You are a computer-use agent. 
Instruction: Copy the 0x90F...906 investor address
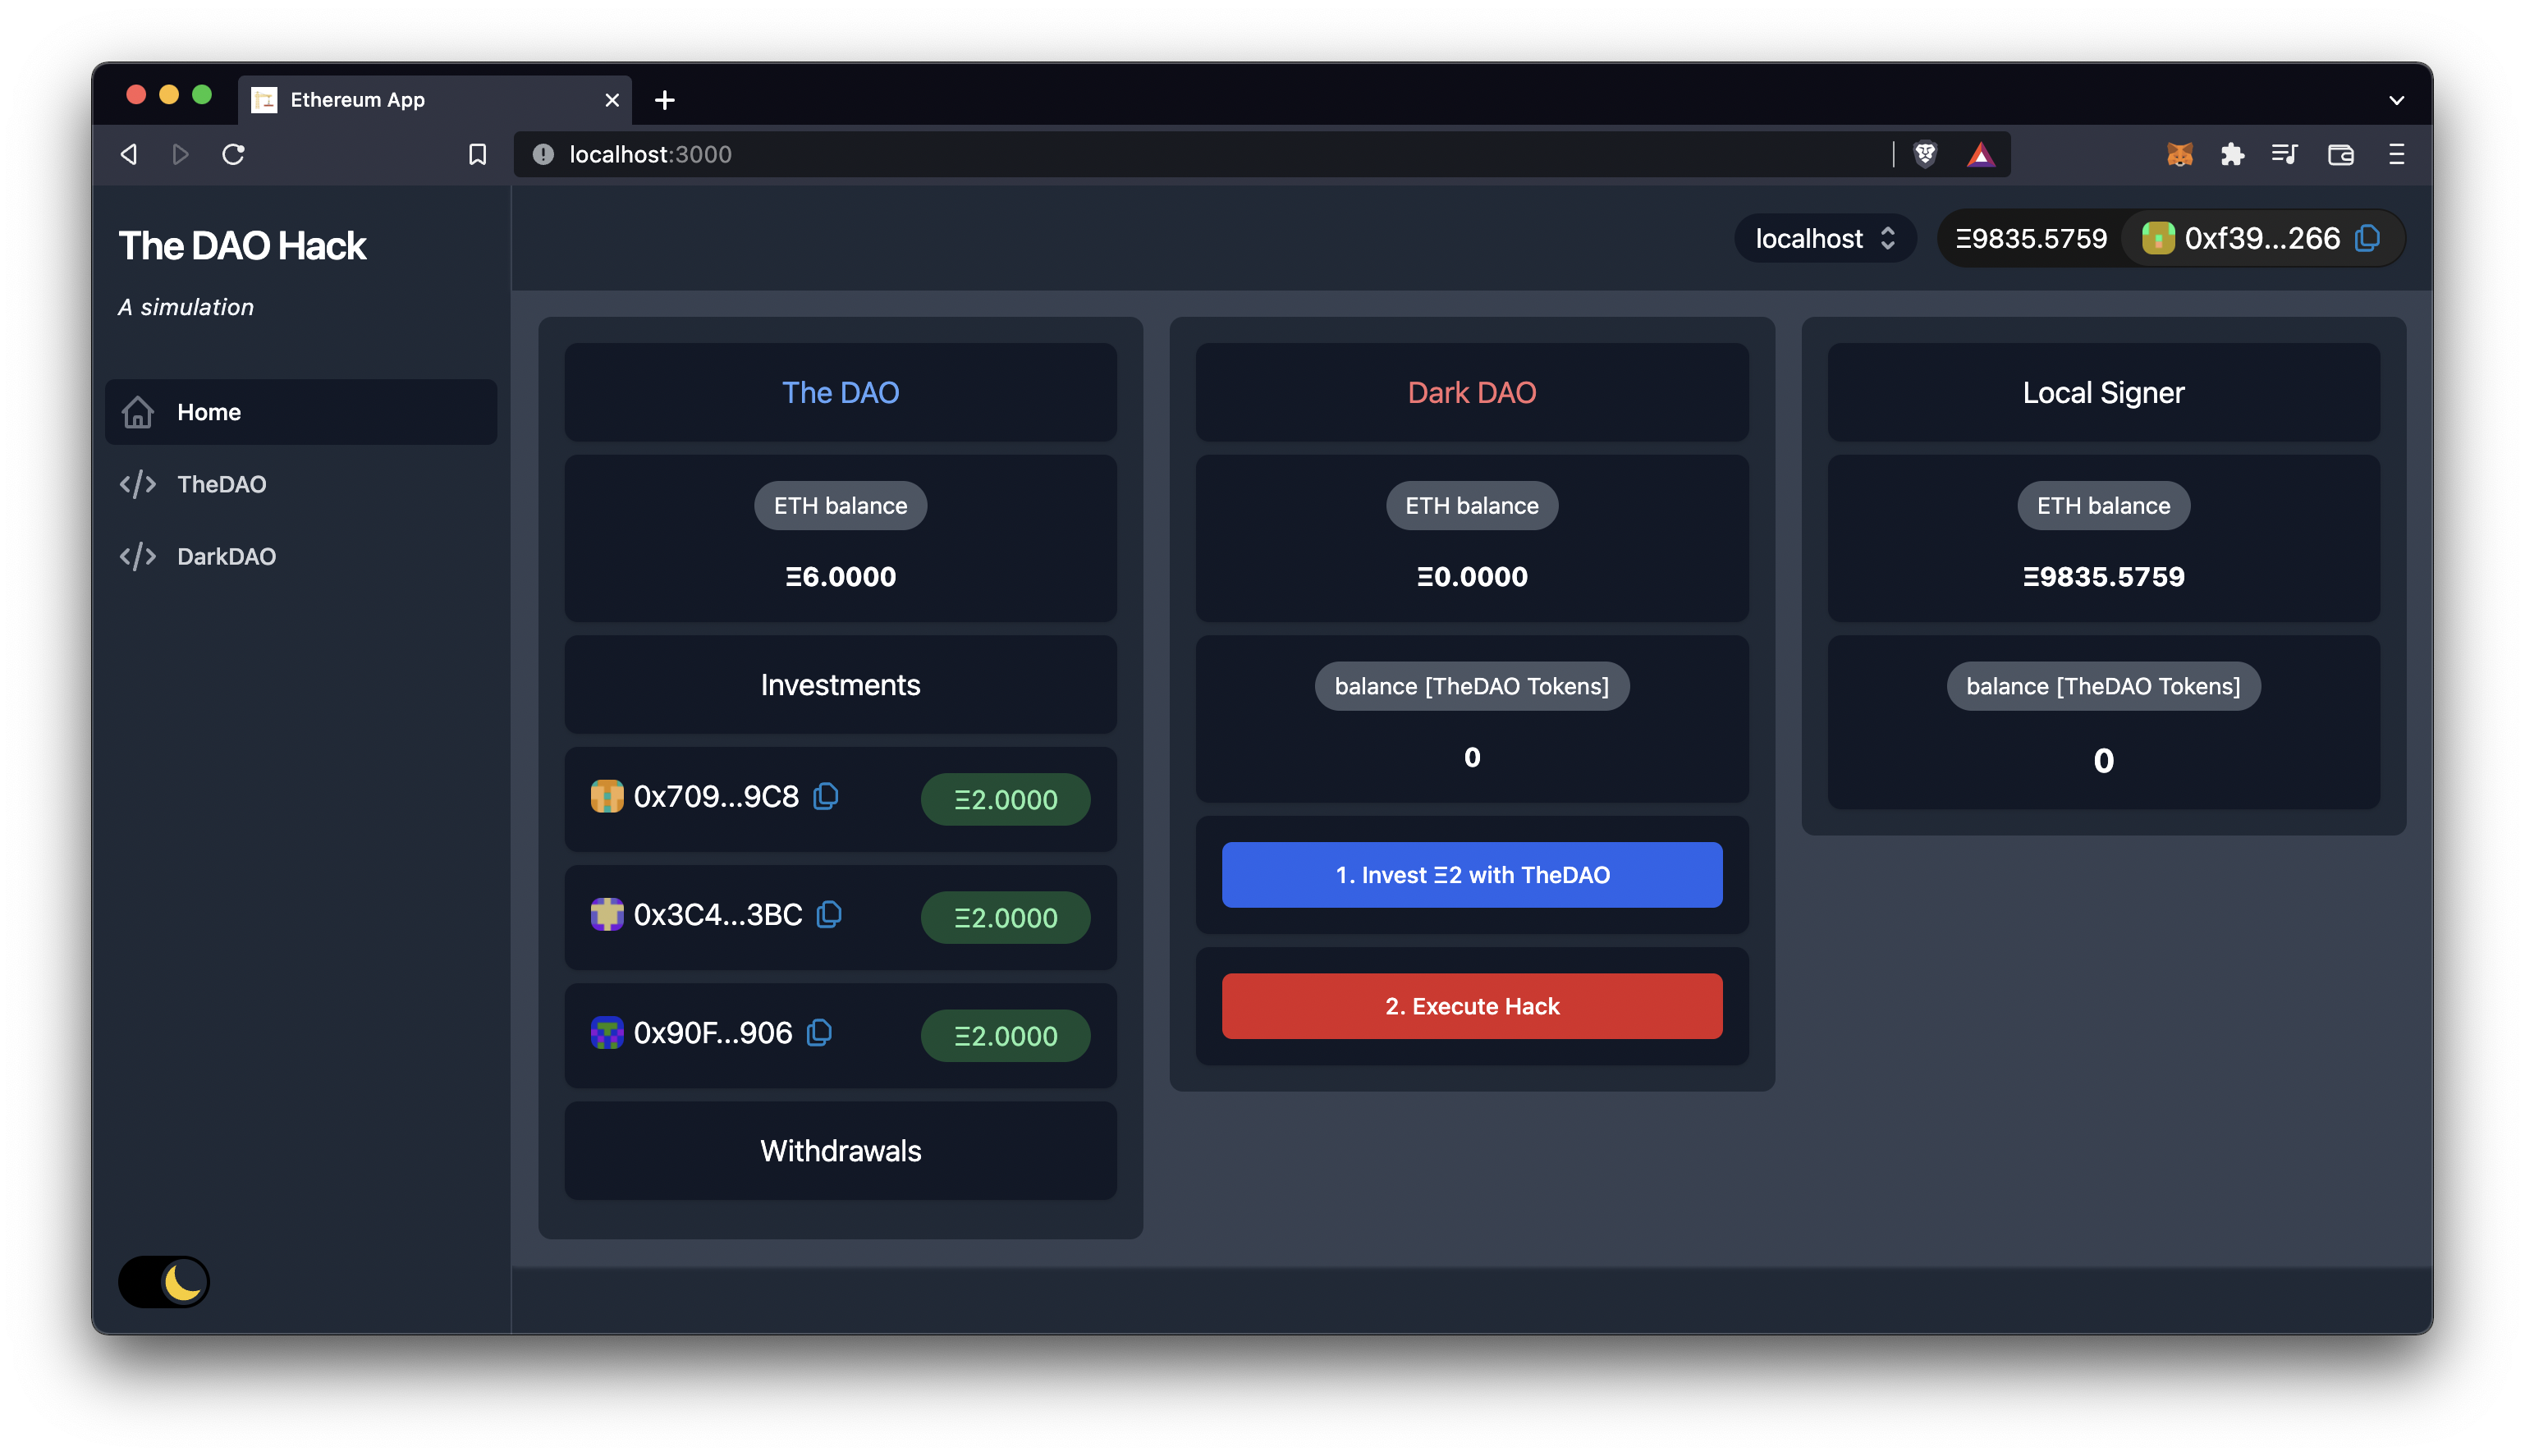819,1032
